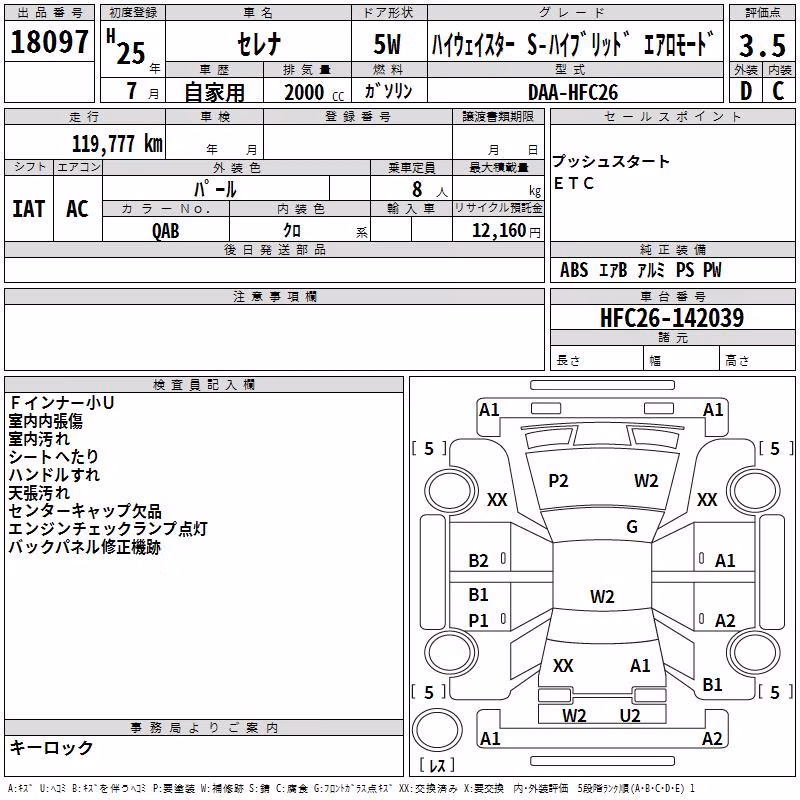Click the 譲渡書類期限 header
800x800 pixels.
(x=498, y=116)
